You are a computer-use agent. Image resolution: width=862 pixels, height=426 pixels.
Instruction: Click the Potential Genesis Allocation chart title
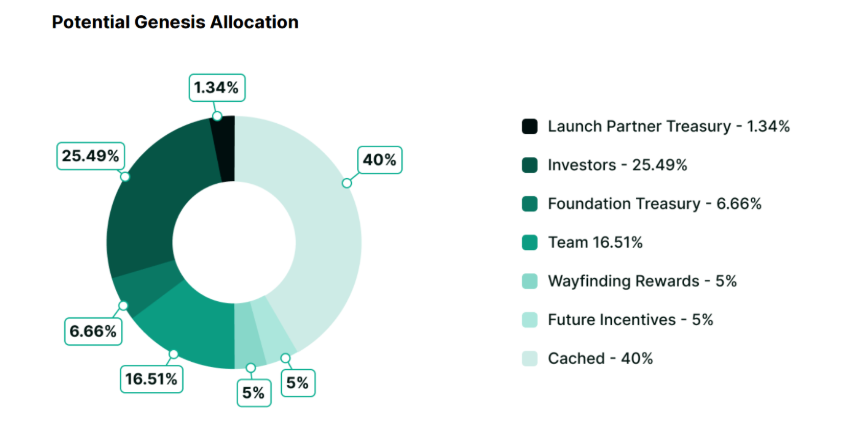(175, 22)
